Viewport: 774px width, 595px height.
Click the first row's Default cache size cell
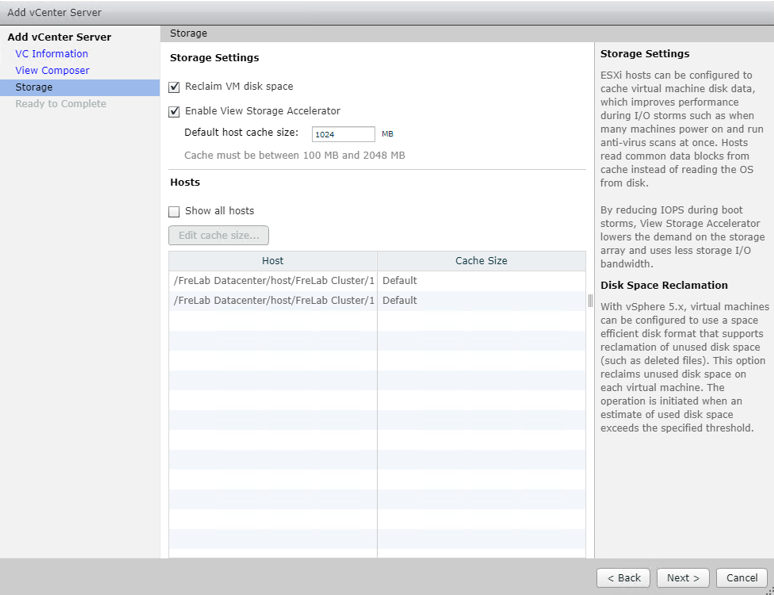pos(481,281)
